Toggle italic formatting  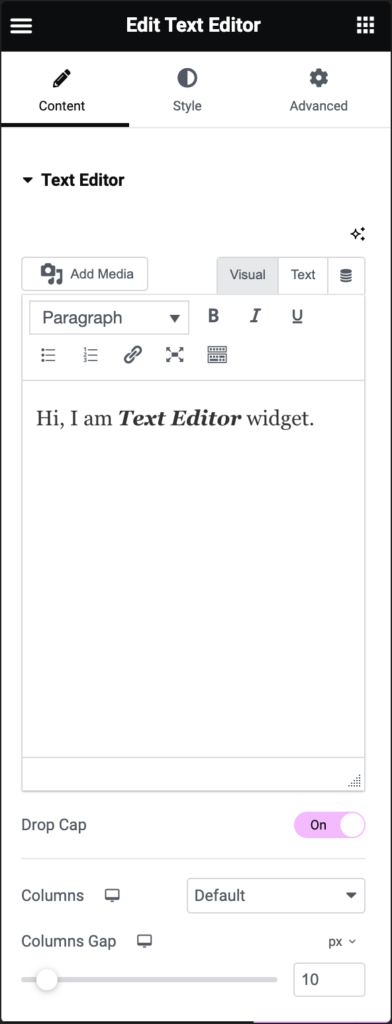pos(255,317)
